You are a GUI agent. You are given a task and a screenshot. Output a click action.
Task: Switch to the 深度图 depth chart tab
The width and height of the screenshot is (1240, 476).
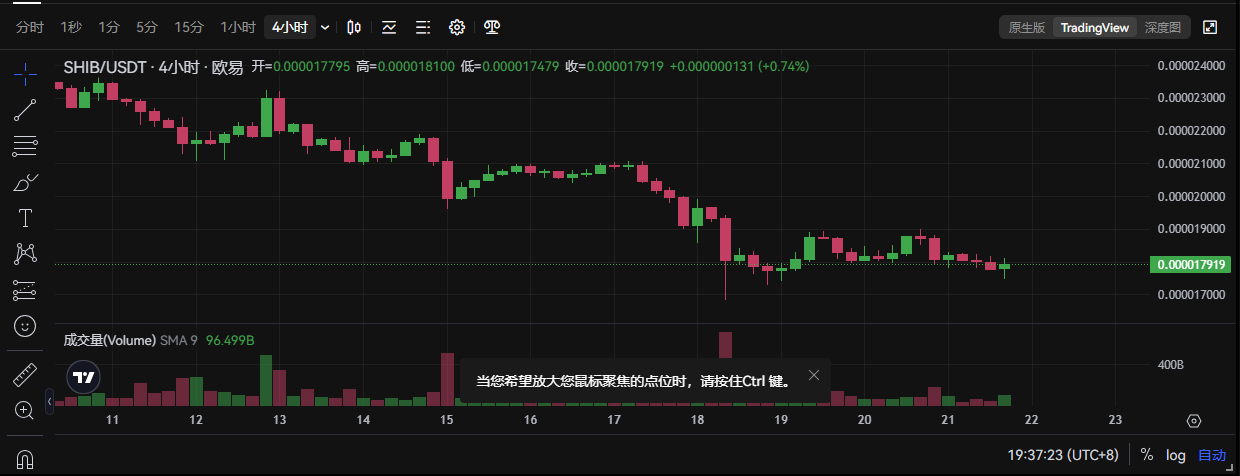[1162, 27]
